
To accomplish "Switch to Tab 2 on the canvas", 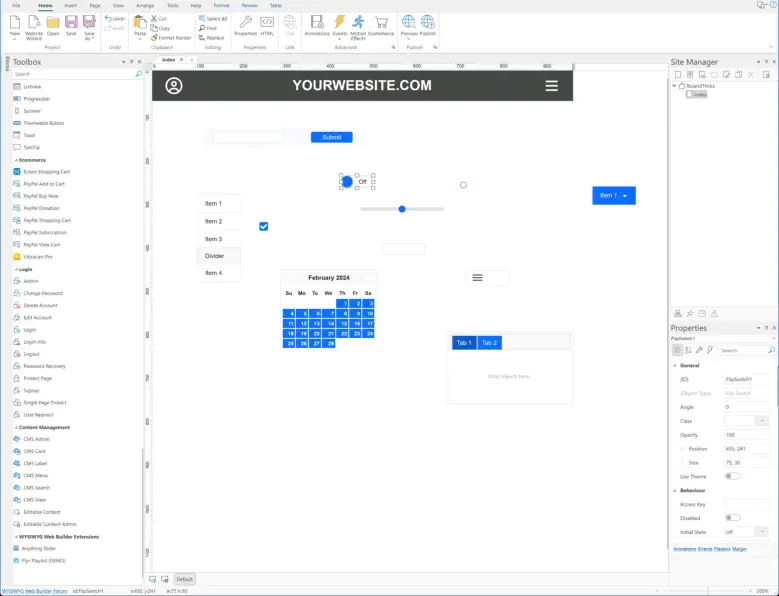I will 489,343.
